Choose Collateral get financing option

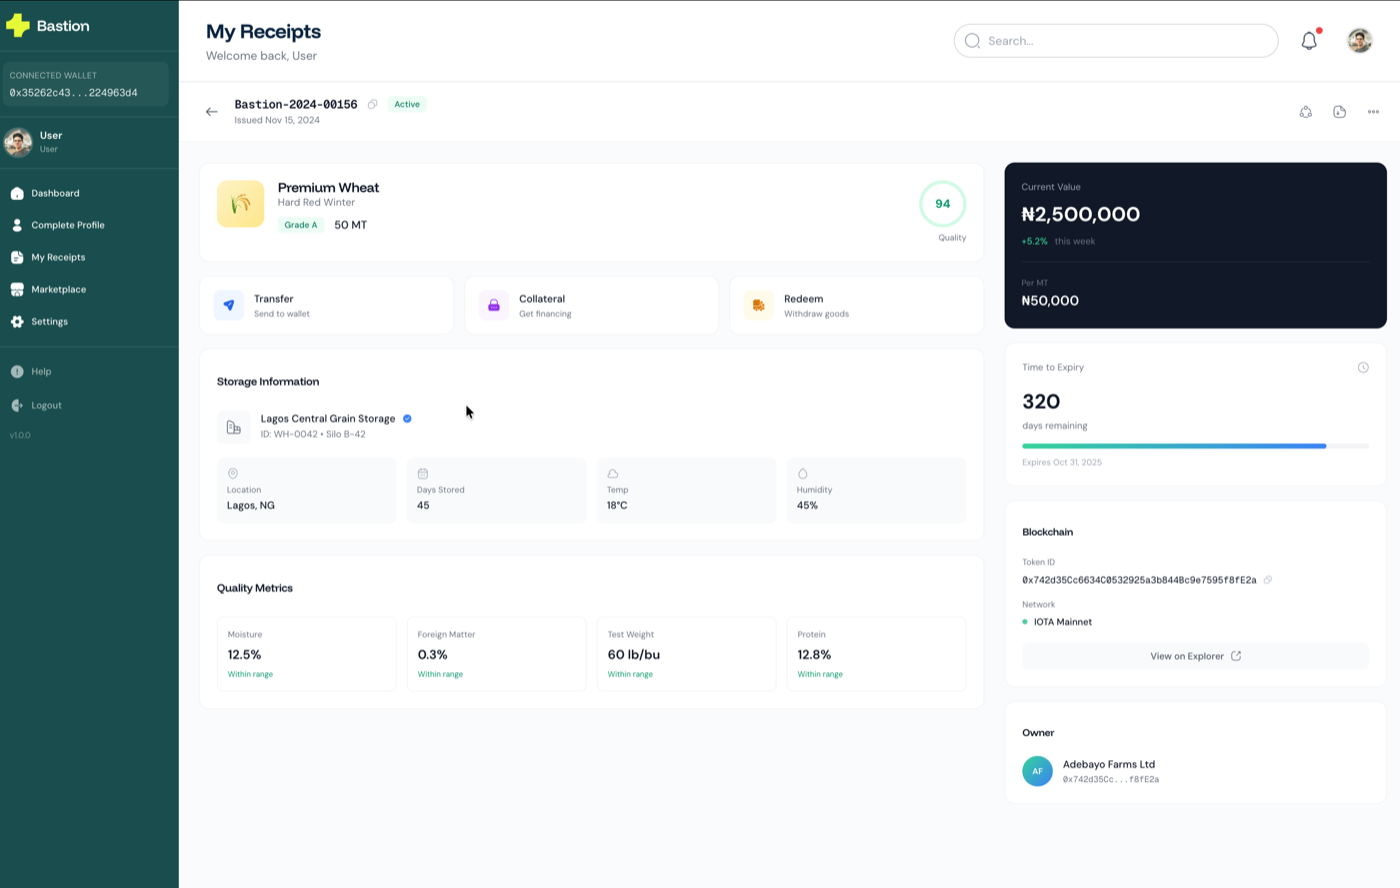pos(591,306)
